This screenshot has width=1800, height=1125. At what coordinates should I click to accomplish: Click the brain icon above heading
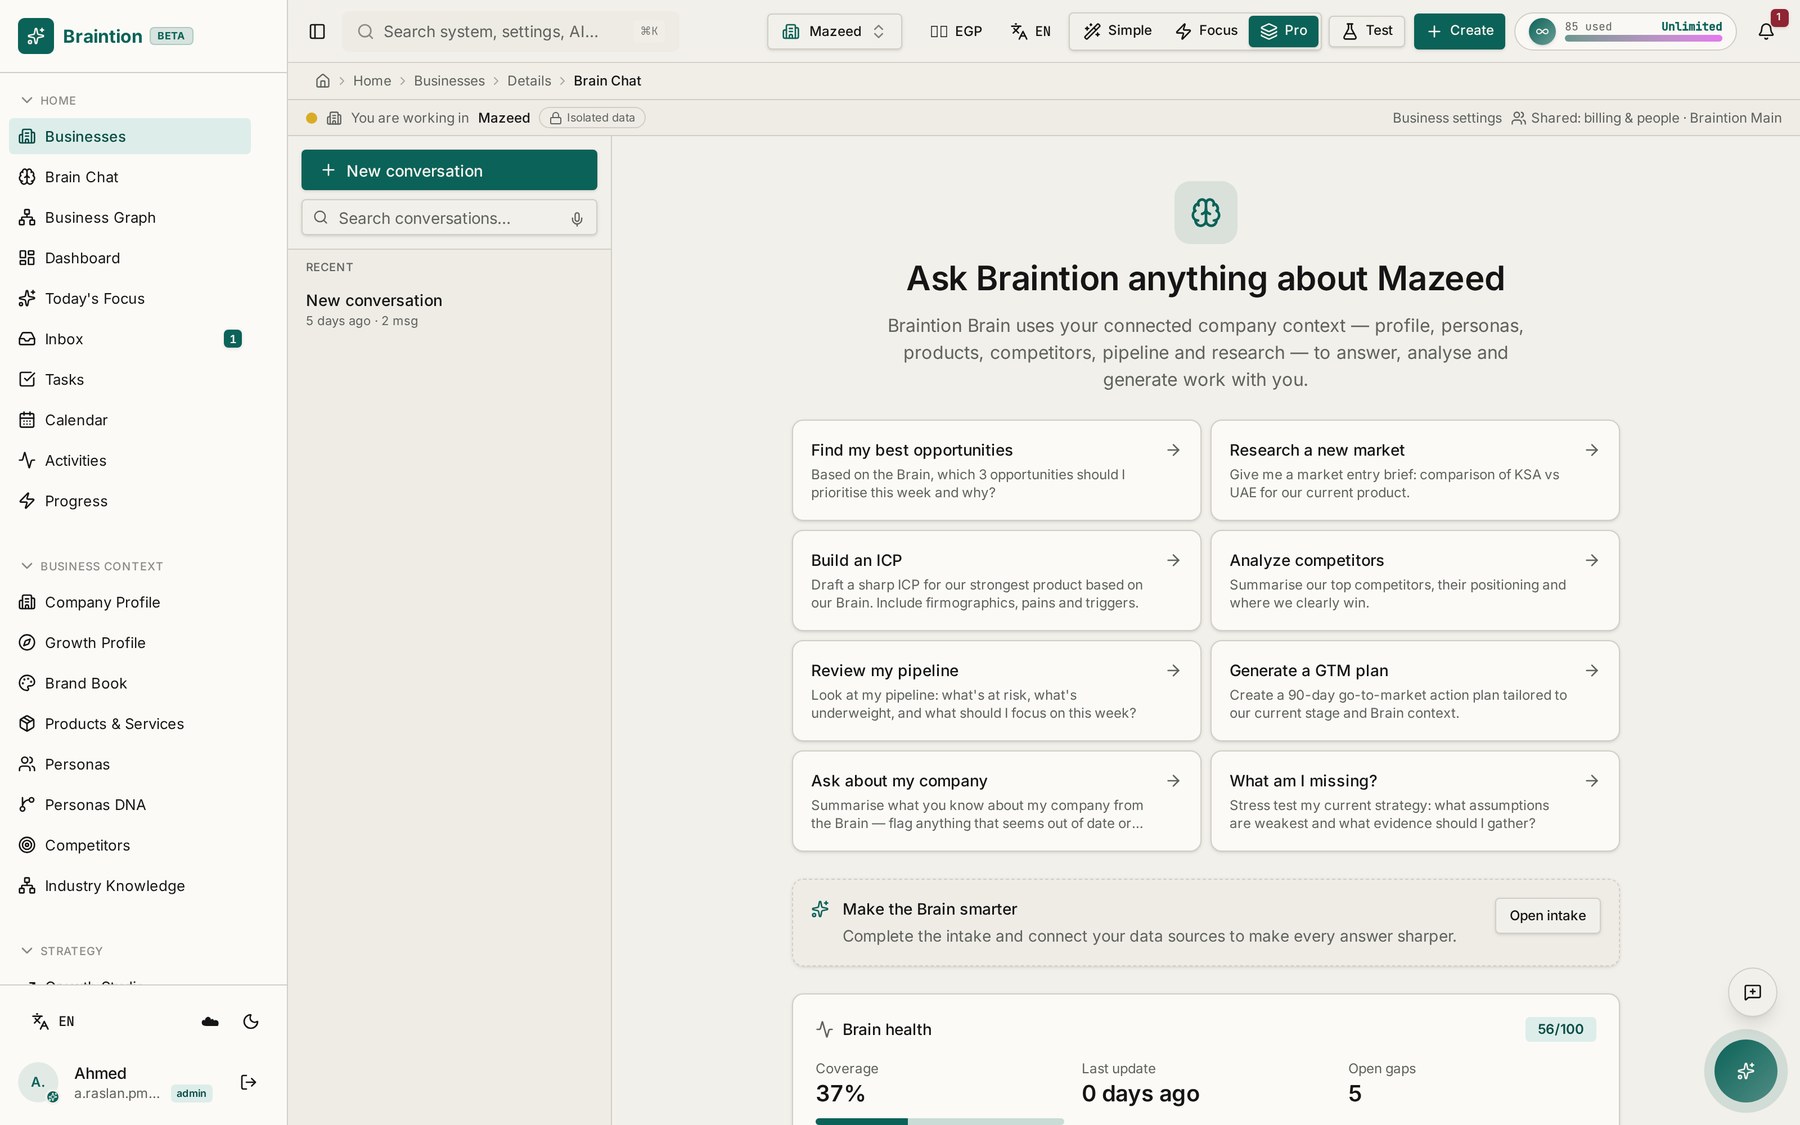coord(1205,212)
